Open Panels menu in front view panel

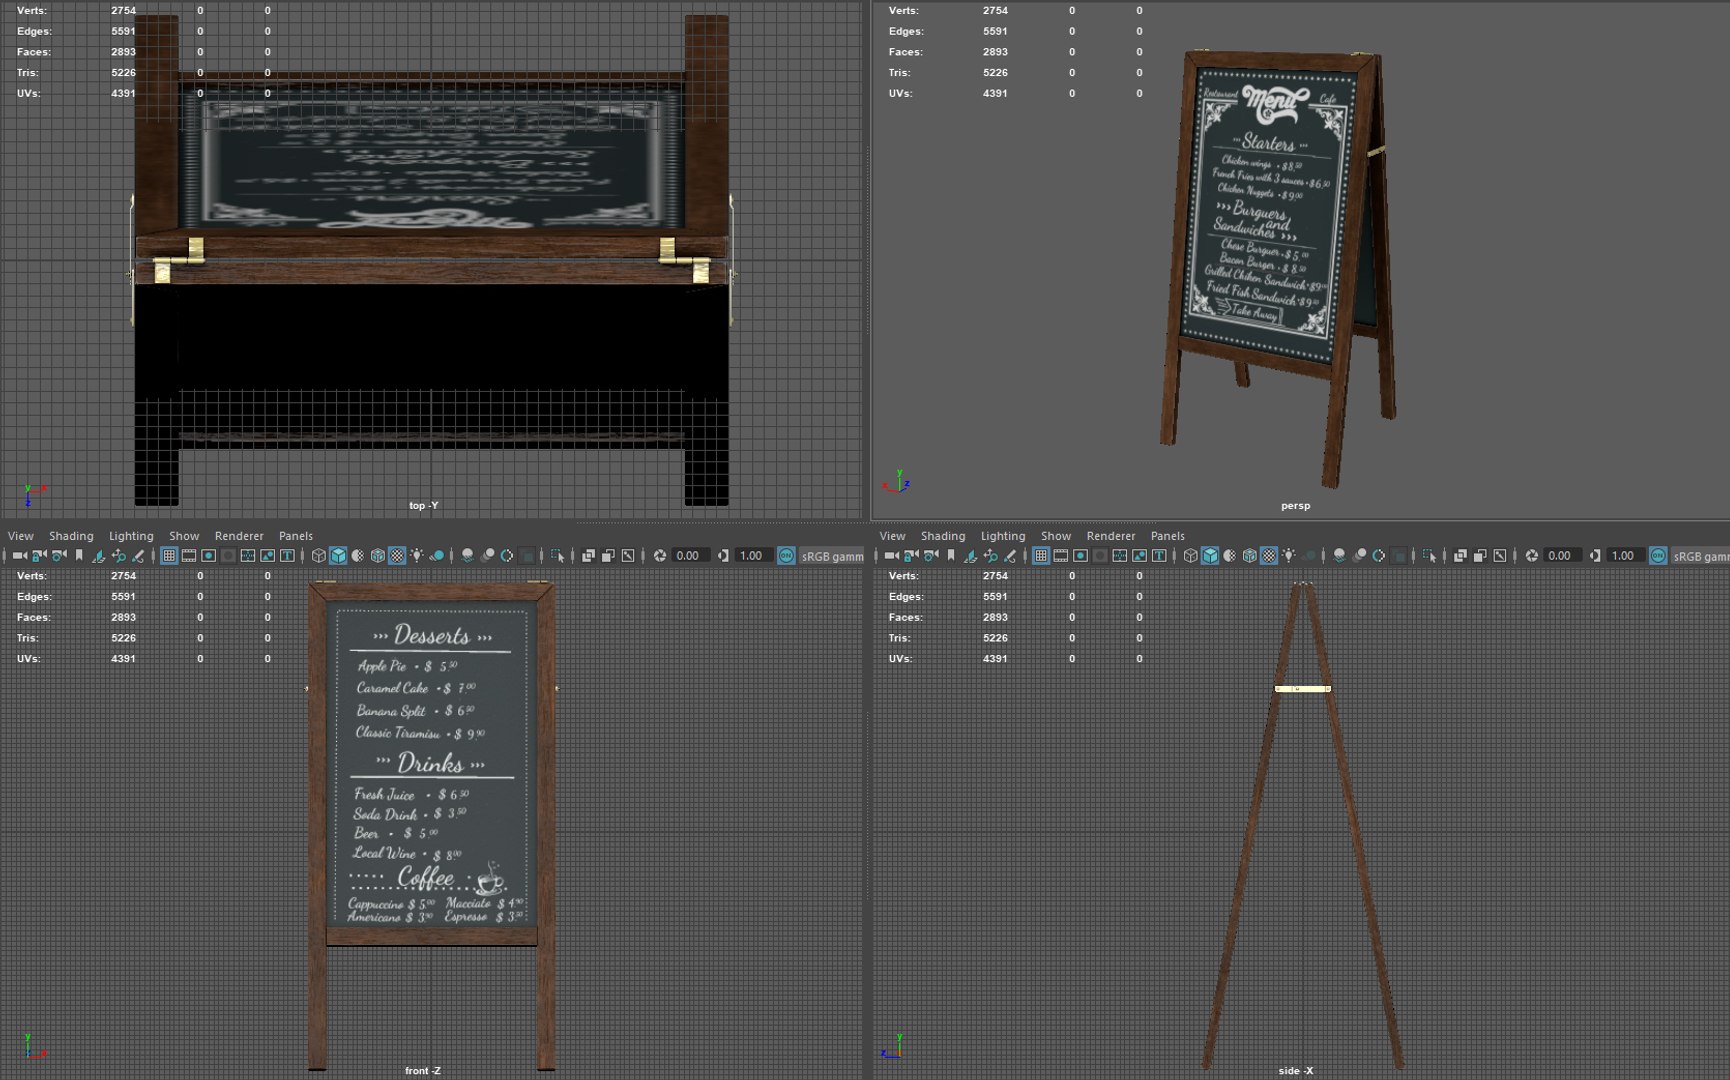click(x=296, y=536)
